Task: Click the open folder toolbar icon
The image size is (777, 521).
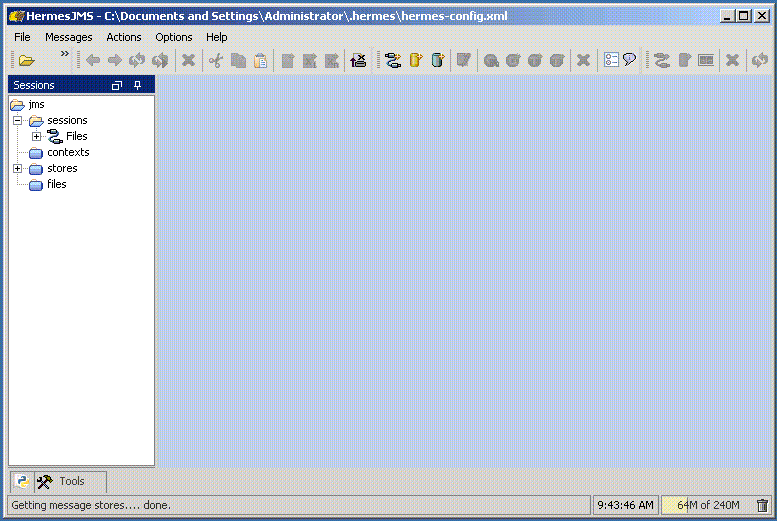Action: [x=26, y=61]
